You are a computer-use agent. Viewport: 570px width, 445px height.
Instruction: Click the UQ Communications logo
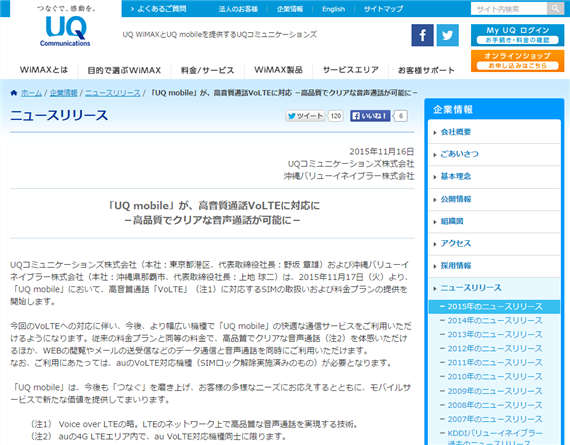click(x=65, y=32)
